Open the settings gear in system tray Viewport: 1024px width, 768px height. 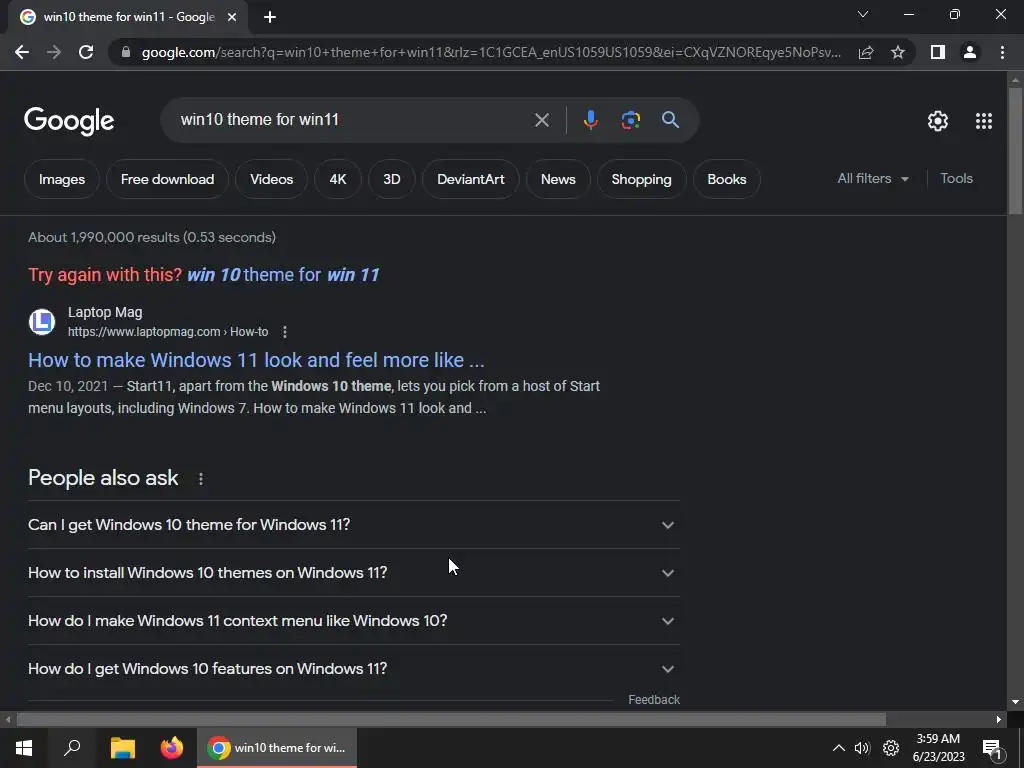point(891,748)
